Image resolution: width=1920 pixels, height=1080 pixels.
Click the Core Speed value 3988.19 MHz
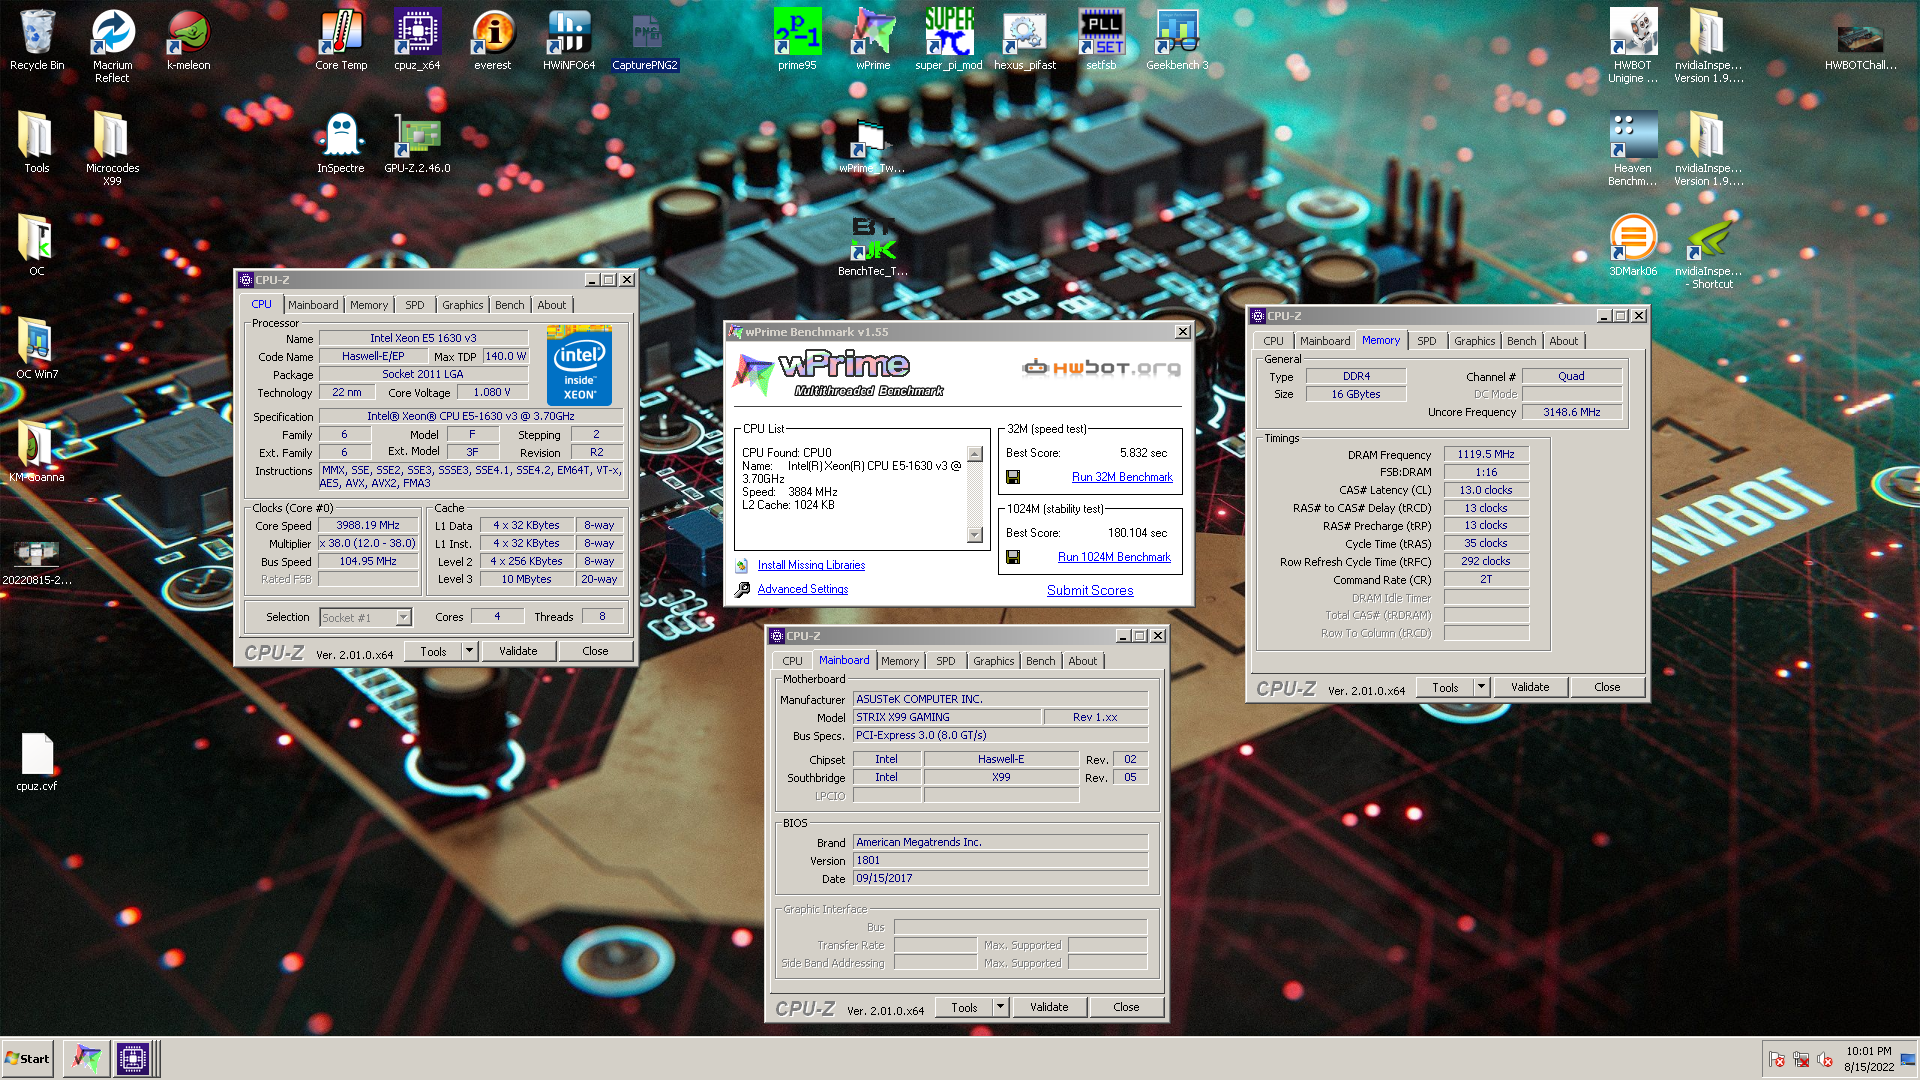(x=368, y=525)
